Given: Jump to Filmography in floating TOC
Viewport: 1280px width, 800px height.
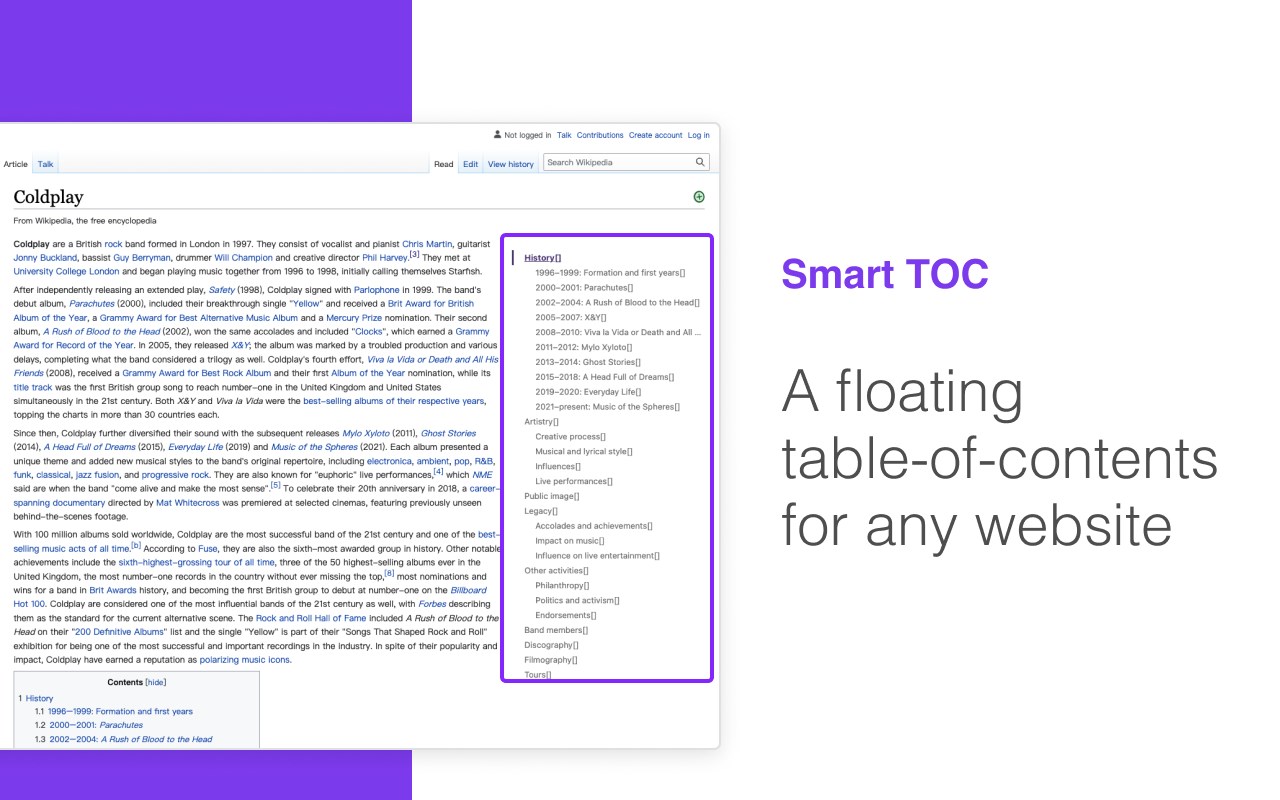Looking at the screenshot, I should pyautogui.click(x=551, y=660).
